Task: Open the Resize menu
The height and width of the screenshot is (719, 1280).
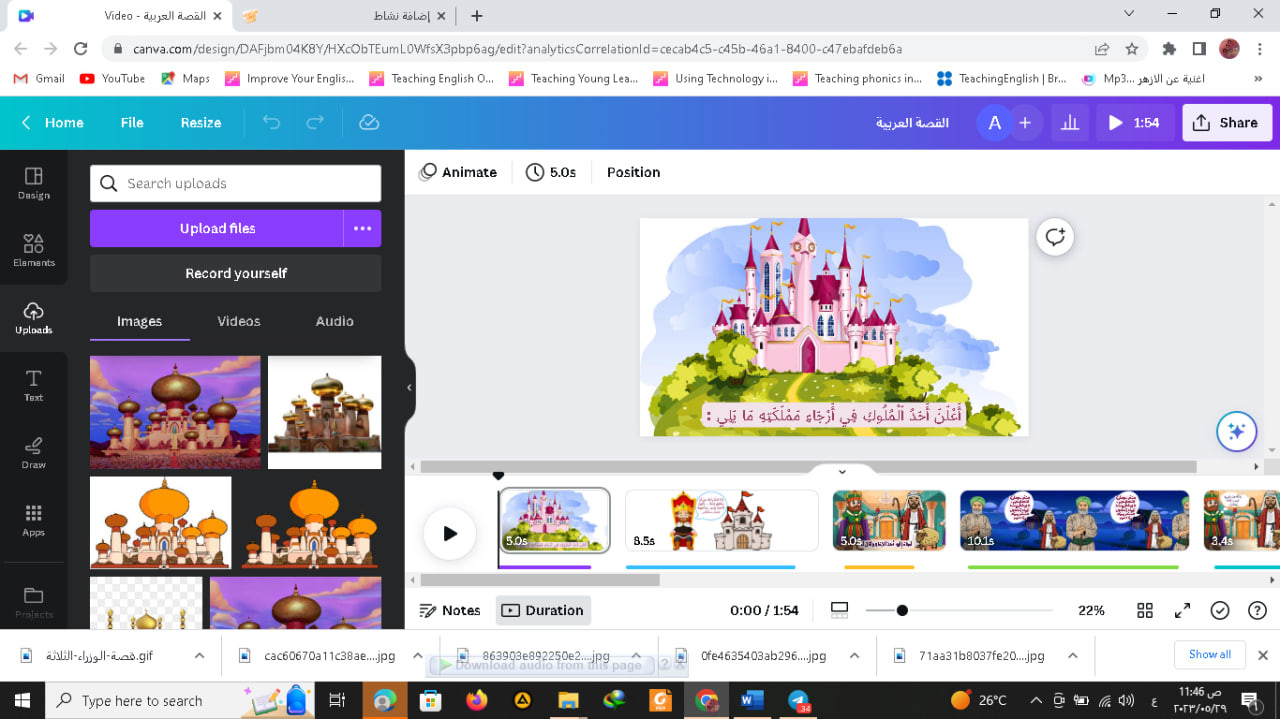Action: point(201,122)
